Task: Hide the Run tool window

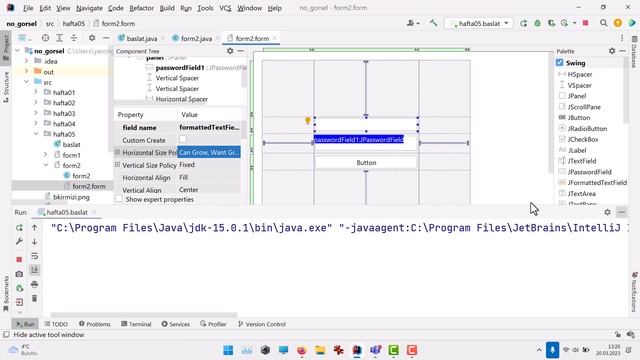Action: [x=622, y=212]
